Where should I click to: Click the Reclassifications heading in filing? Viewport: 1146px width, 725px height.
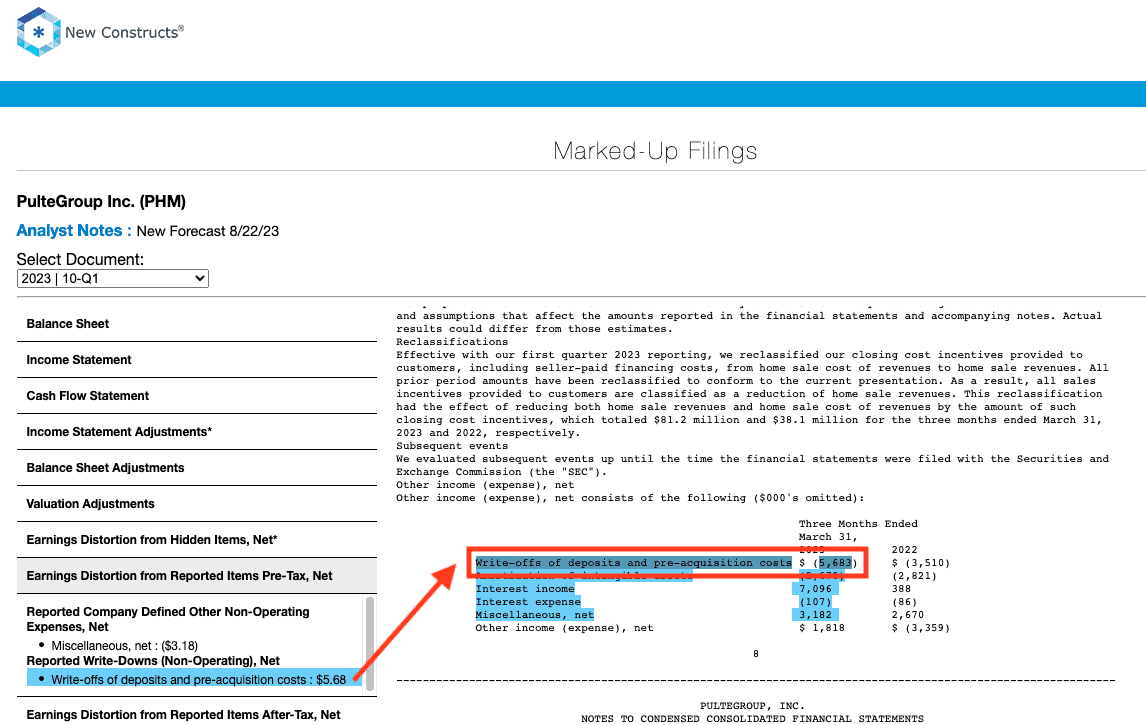point(452,342)
